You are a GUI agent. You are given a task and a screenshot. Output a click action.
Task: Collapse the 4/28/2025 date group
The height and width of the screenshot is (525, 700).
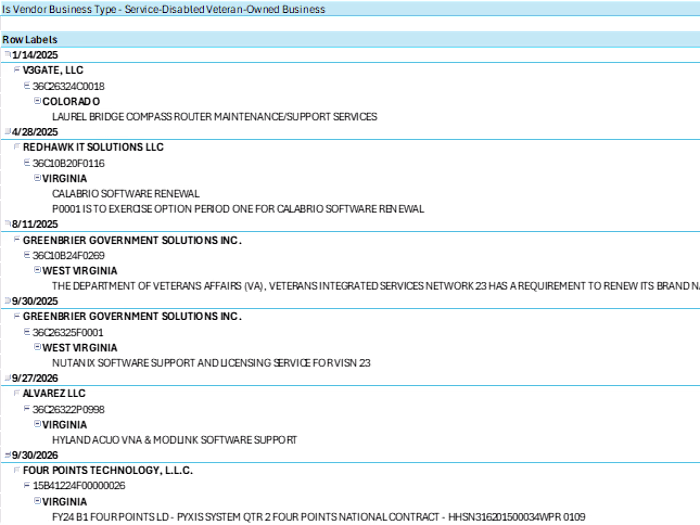8,131
